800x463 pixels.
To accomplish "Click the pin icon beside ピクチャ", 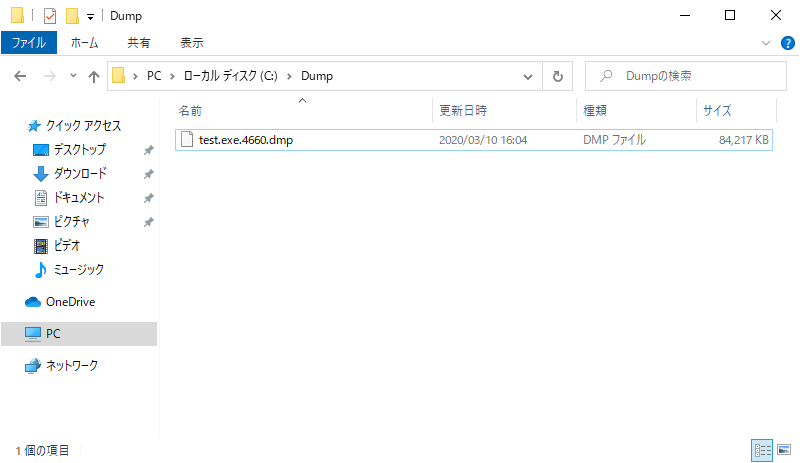I will click(148, 222).
